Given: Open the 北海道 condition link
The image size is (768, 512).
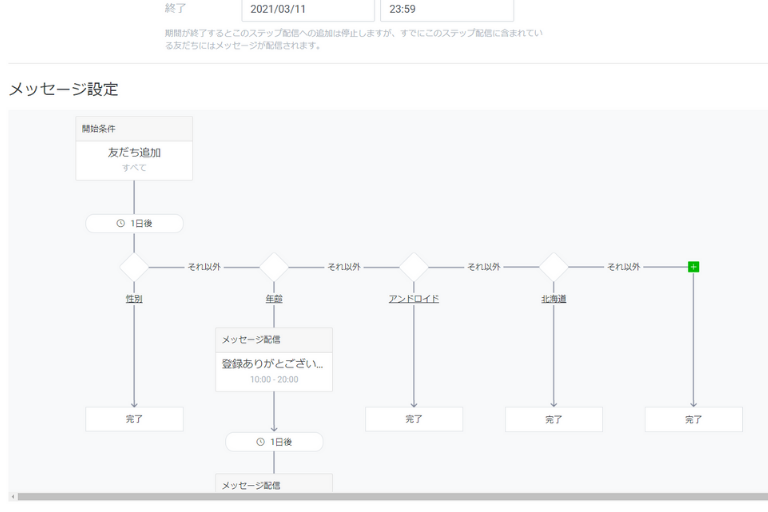Looking at the screenshot, I should (x=553, y=298).
